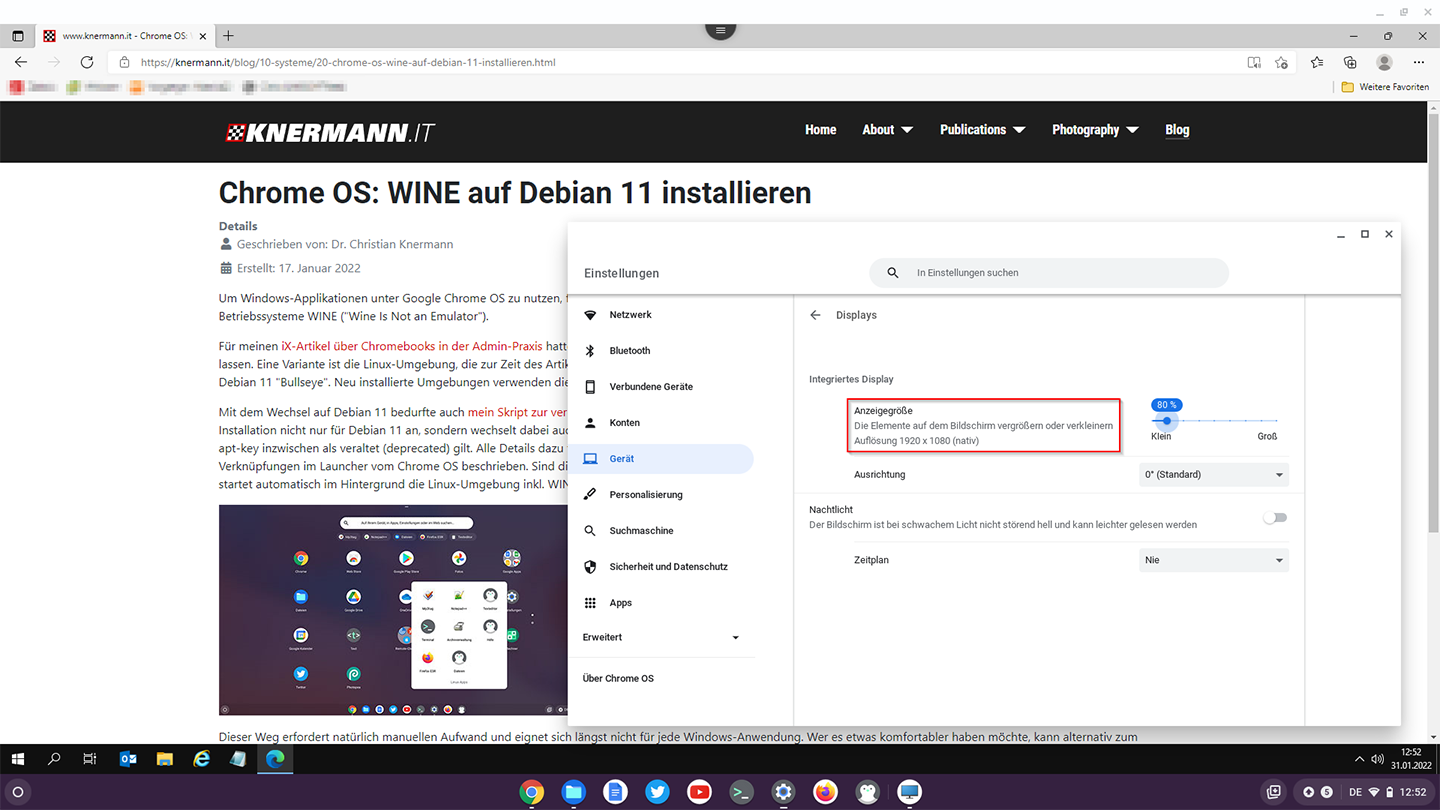This screenshot has width=1440, height=810.
Task: Select Sicherheit und Datenschutz in the sidebar
Action: tap(661, 567)
